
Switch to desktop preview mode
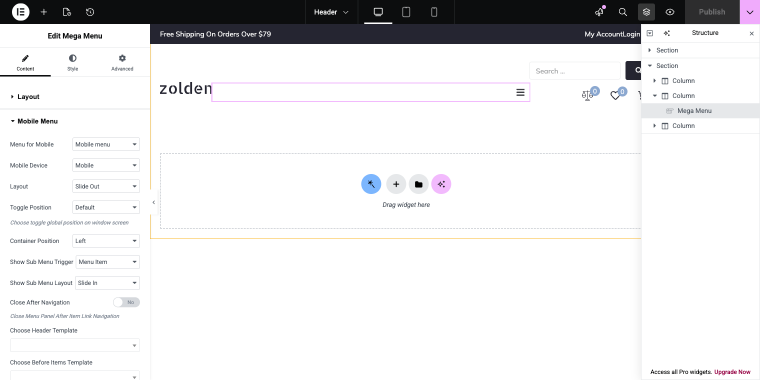[x=378, y=12]
